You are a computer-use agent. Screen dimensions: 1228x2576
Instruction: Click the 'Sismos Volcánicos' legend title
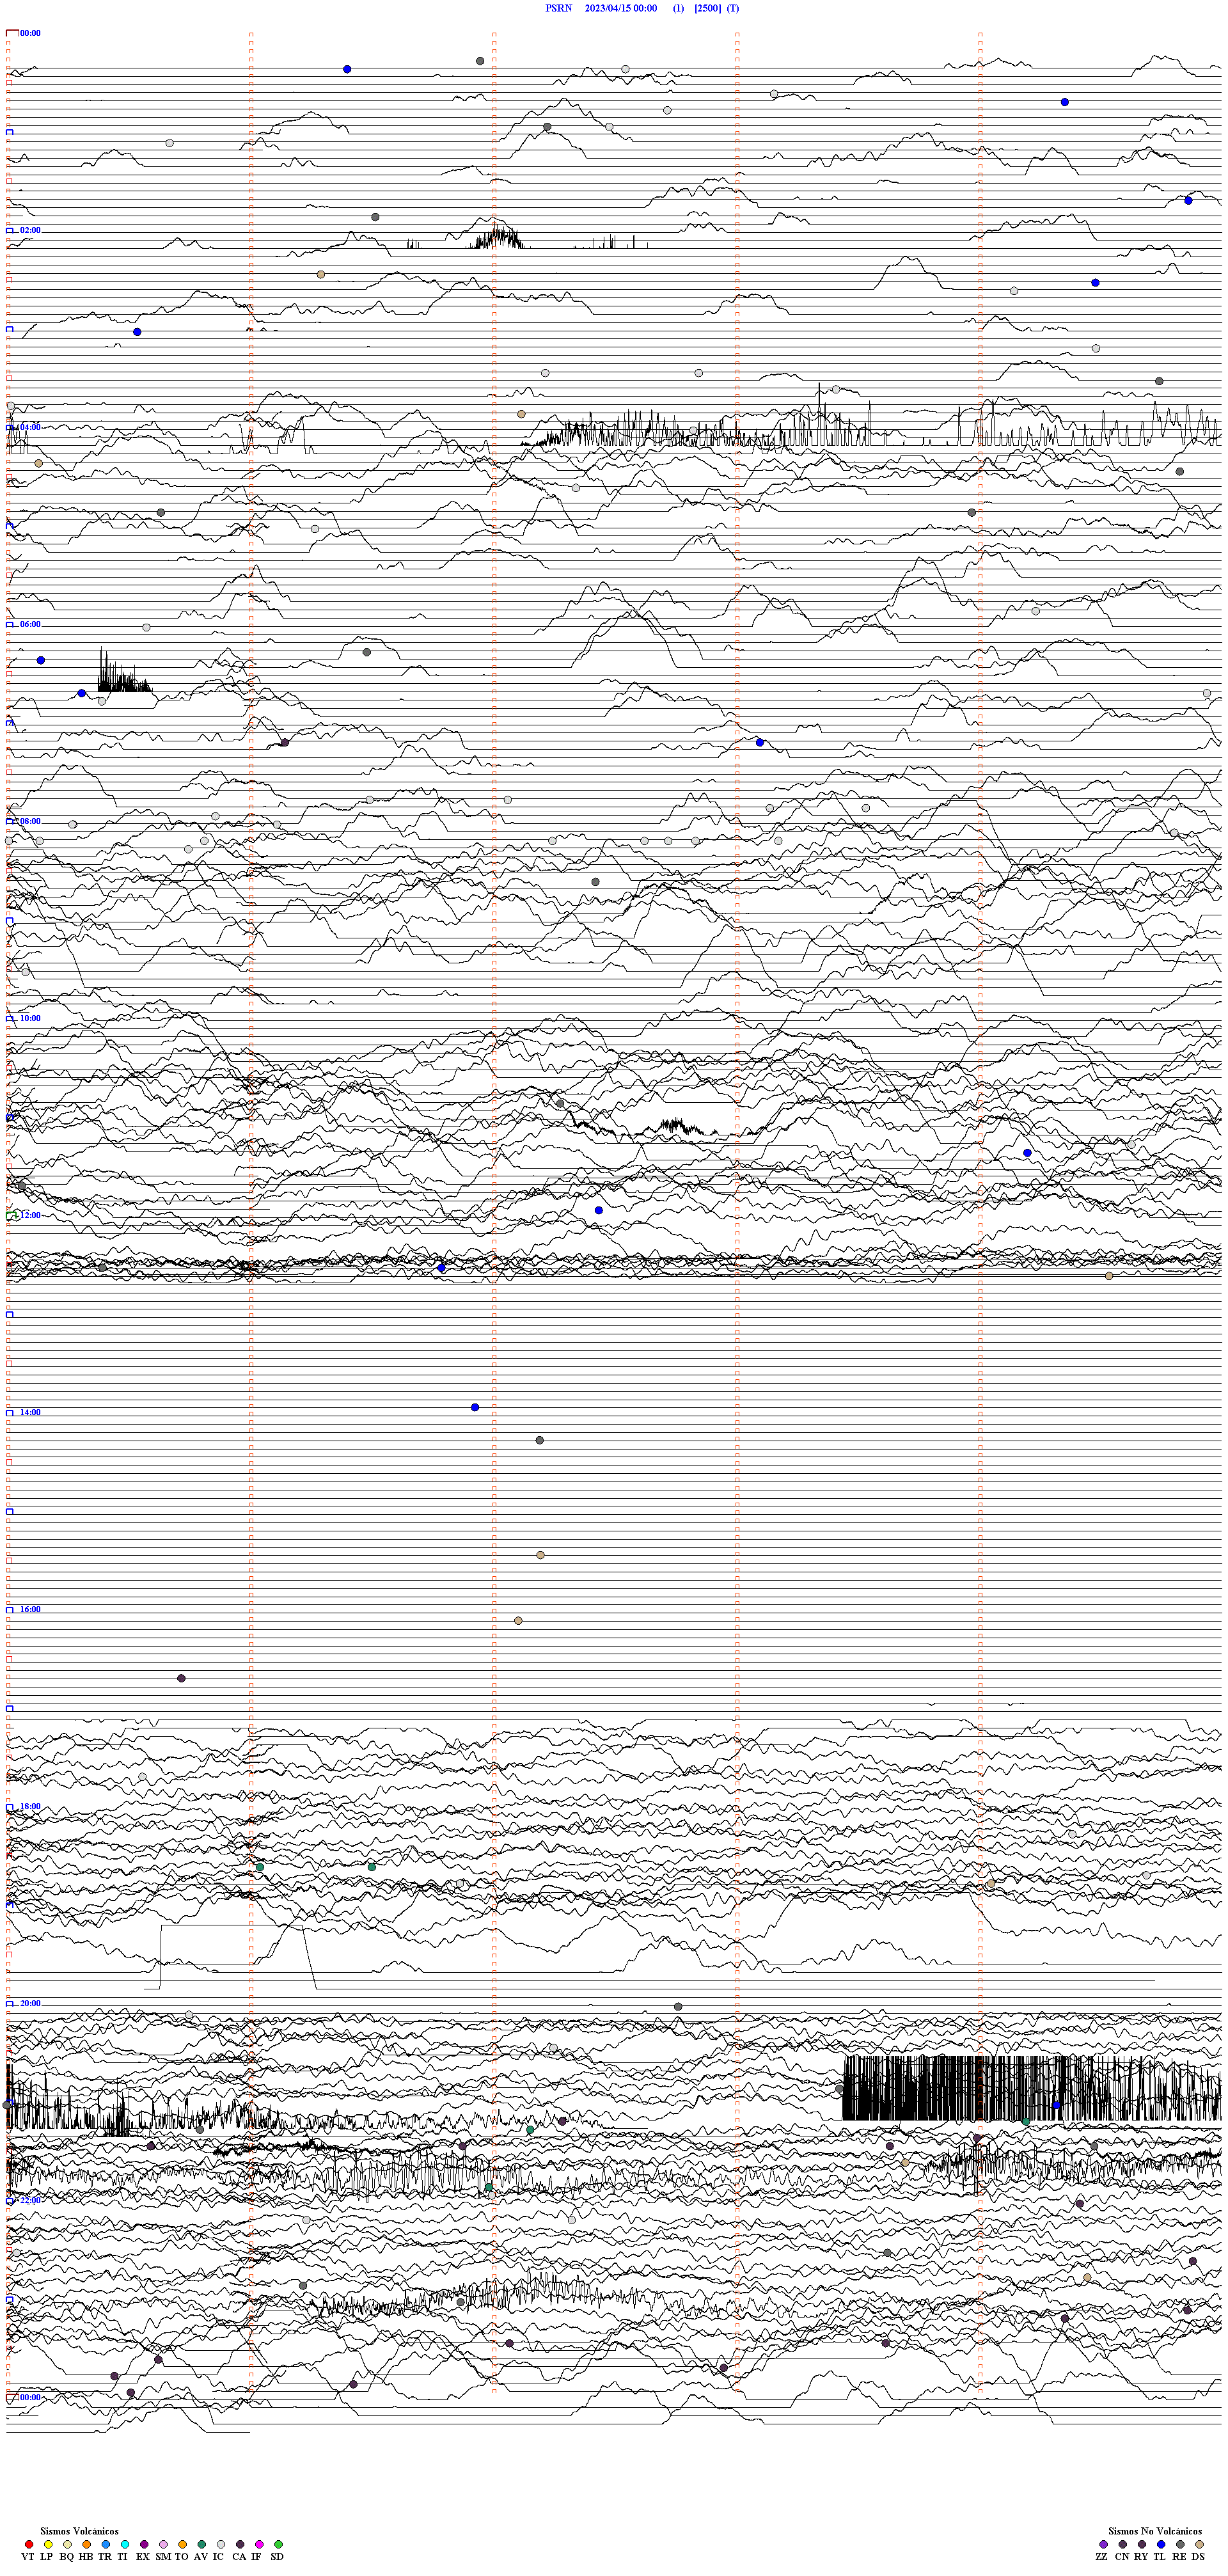79,2531
